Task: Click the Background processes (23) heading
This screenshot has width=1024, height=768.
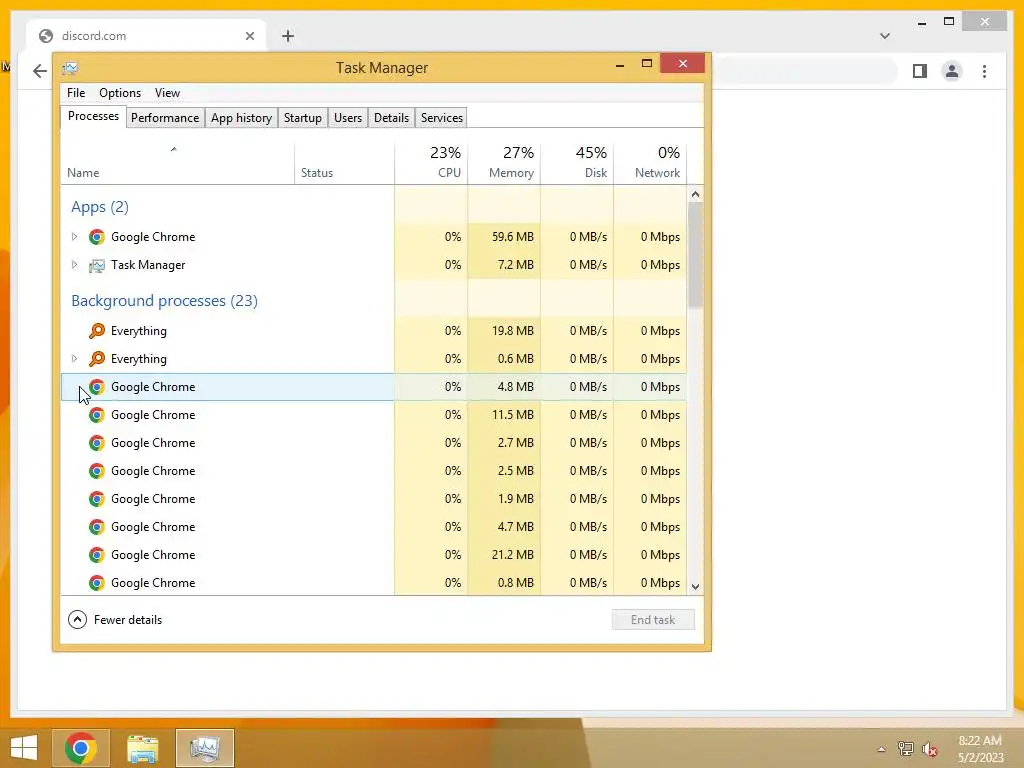Action: [x=165, y=301]
